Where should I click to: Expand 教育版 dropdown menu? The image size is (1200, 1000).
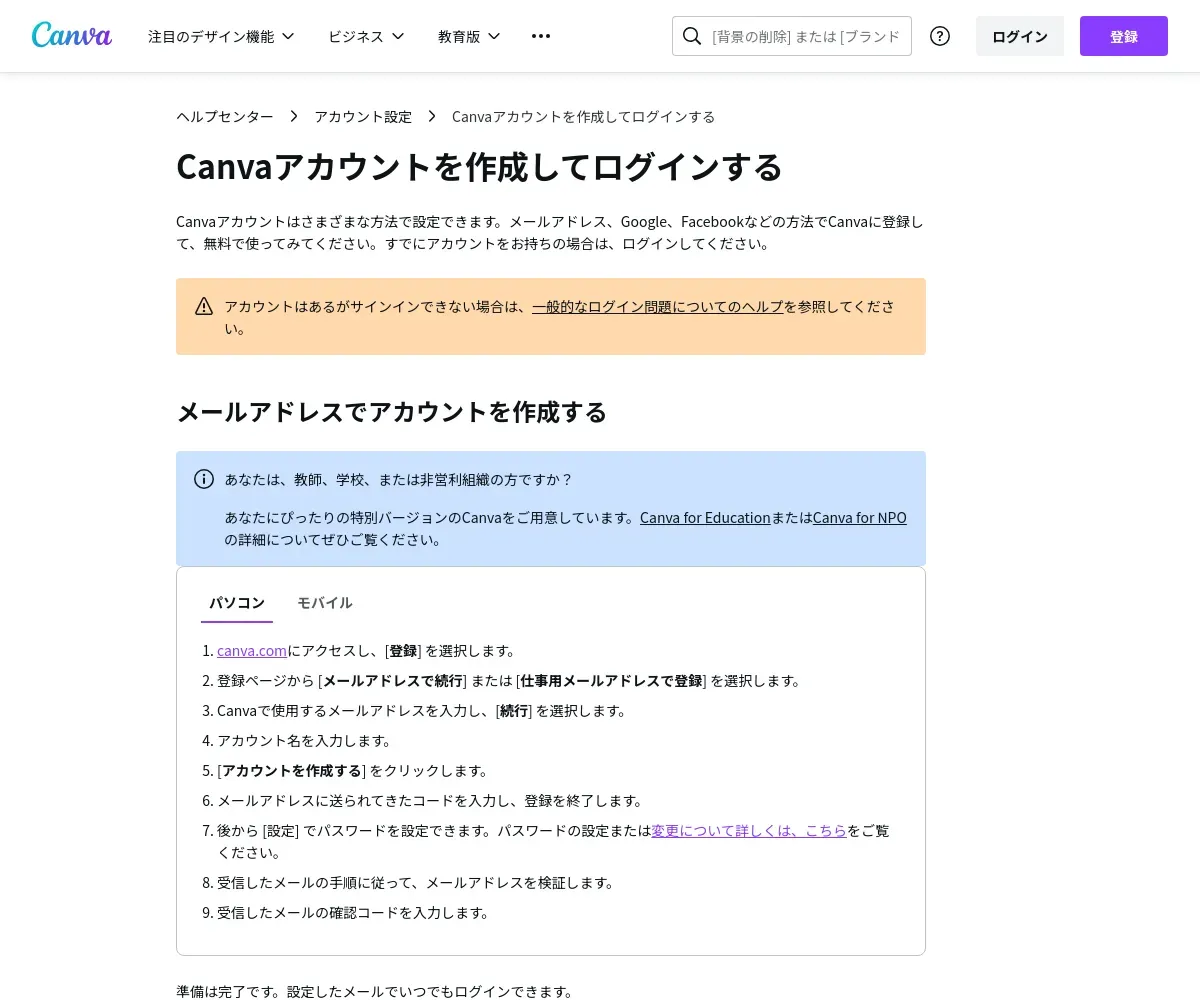469,36
